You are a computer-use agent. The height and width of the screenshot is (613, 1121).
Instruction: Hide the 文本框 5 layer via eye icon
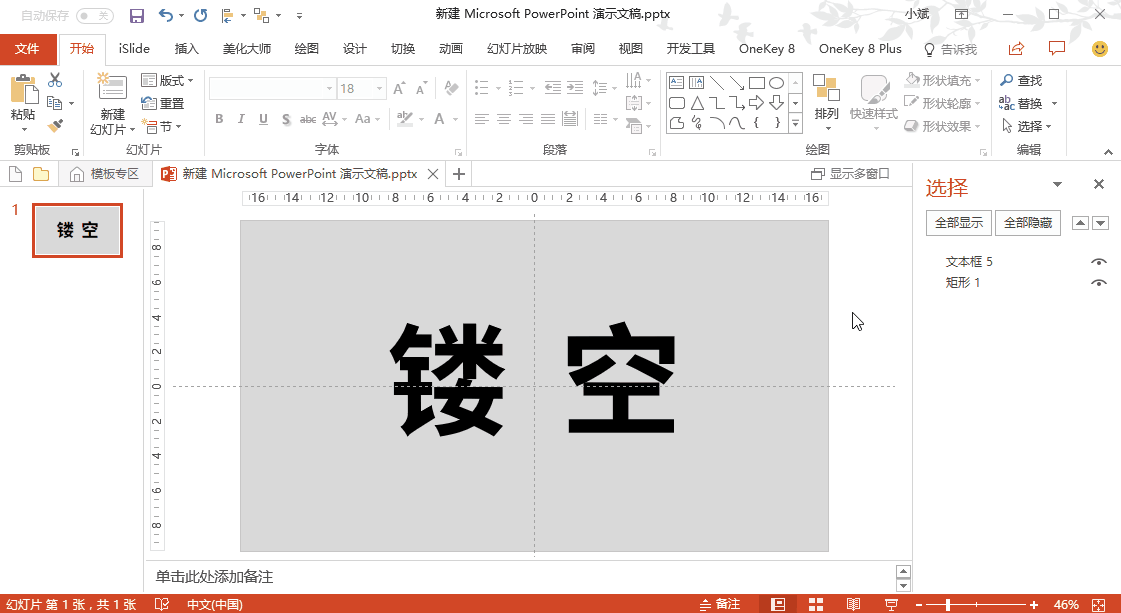[x=1099, y=262]
